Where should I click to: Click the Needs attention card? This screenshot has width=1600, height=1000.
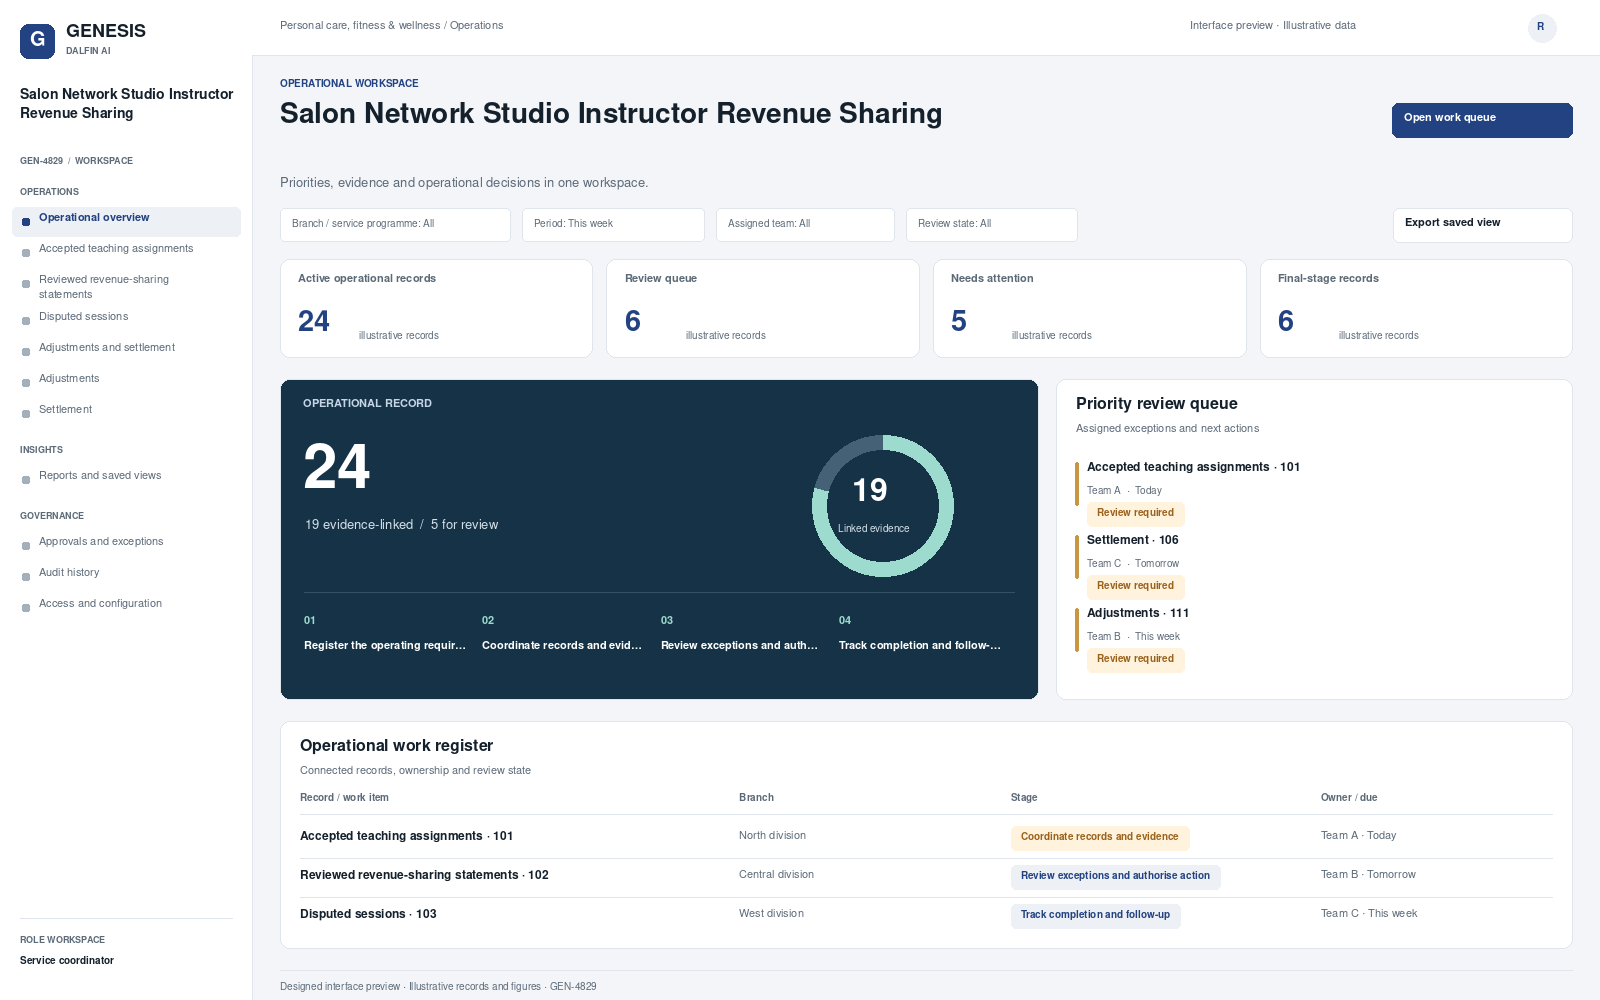1089,308
